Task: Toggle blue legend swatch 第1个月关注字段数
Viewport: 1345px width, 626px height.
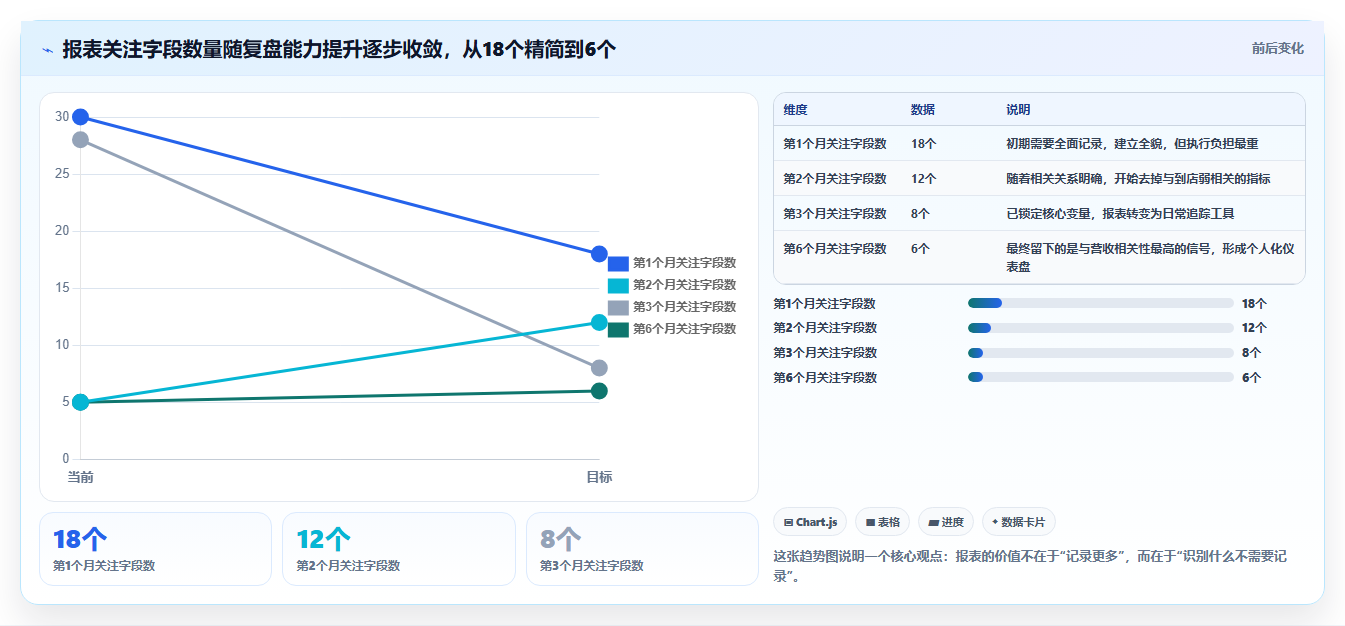Action: [x=618, y=263]
